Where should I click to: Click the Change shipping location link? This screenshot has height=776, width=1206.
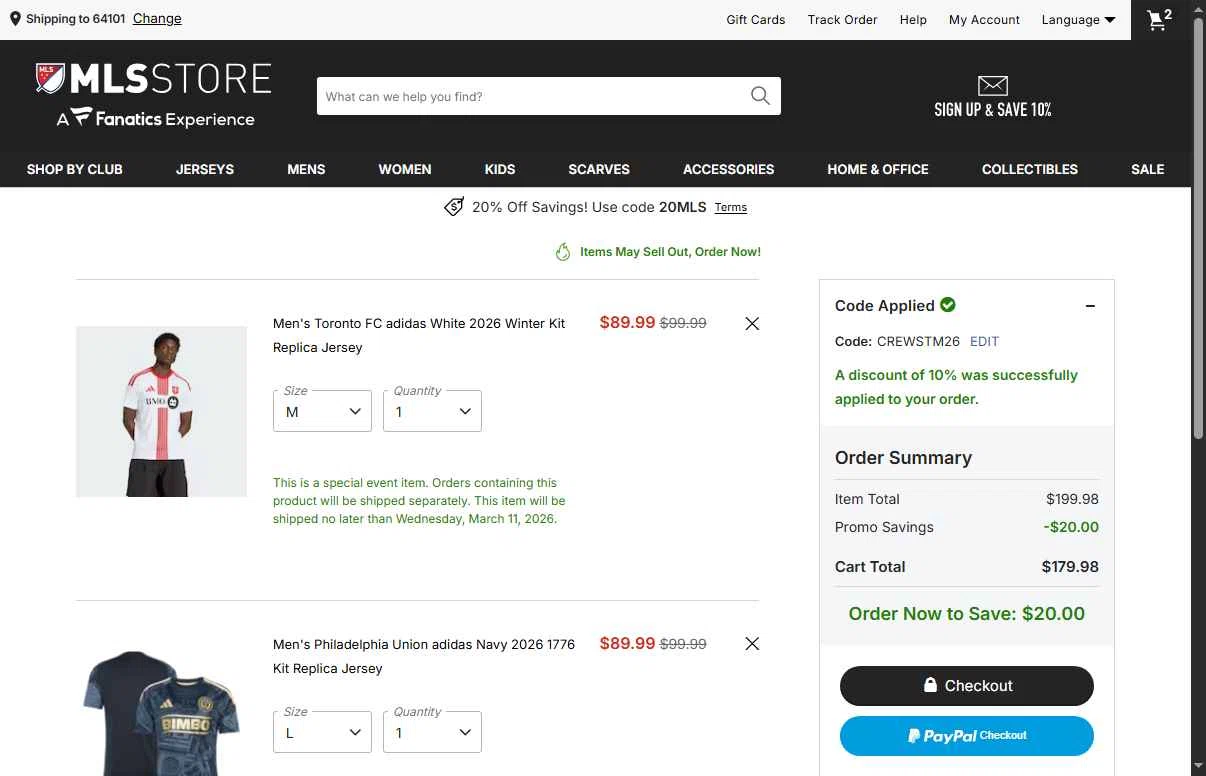tap(157, 18)
